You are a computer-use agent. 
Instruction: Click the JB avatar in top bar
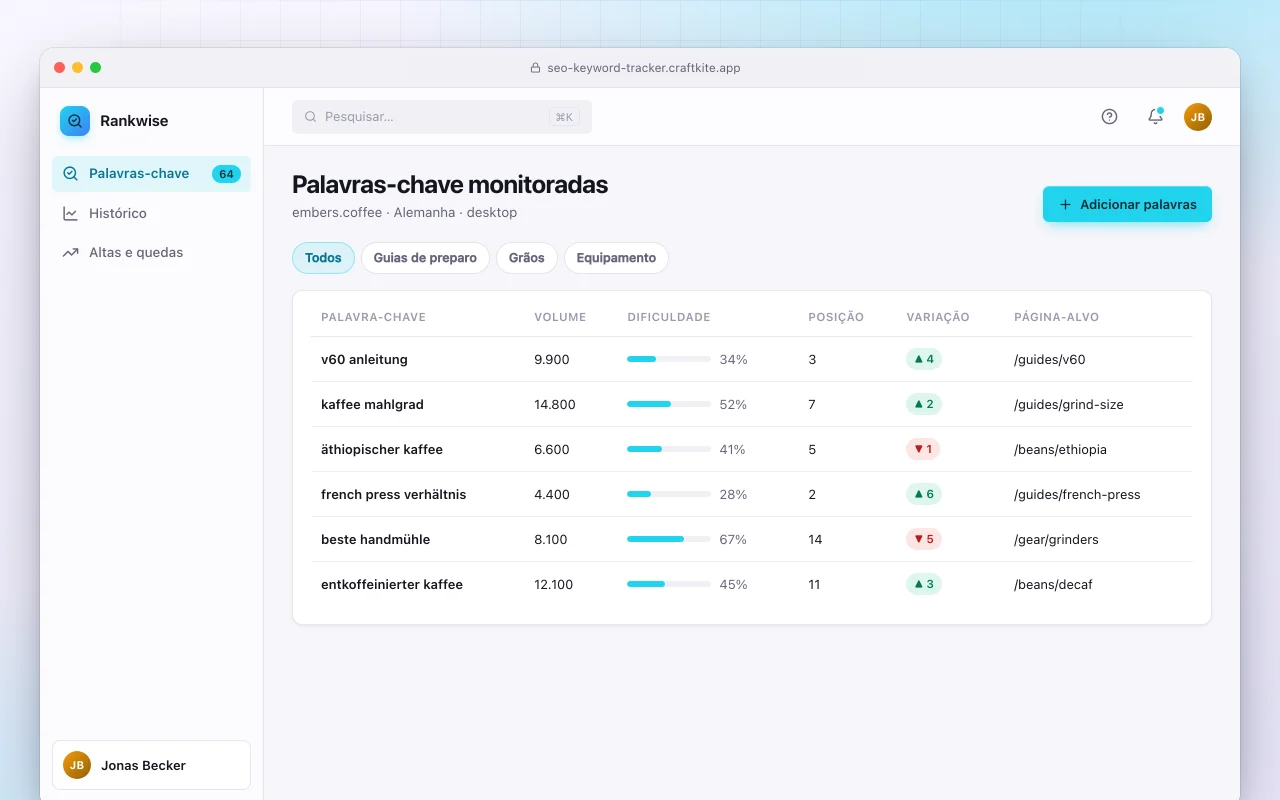(1198, 117)
